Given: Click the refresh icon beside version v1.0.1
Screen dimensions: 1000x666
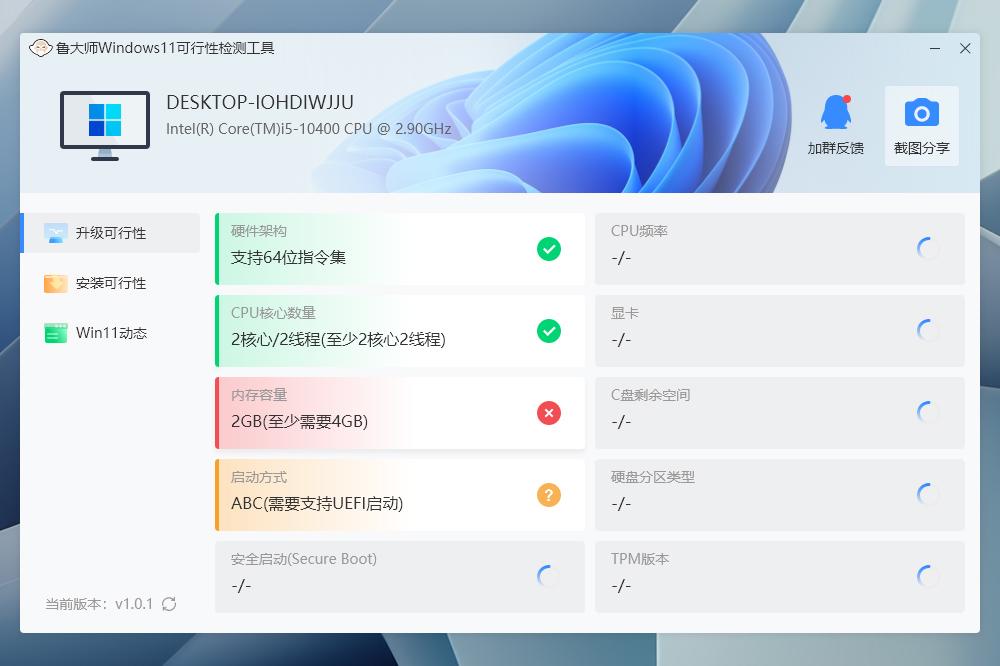Looking at the screenshot, I should click(169, 604).
